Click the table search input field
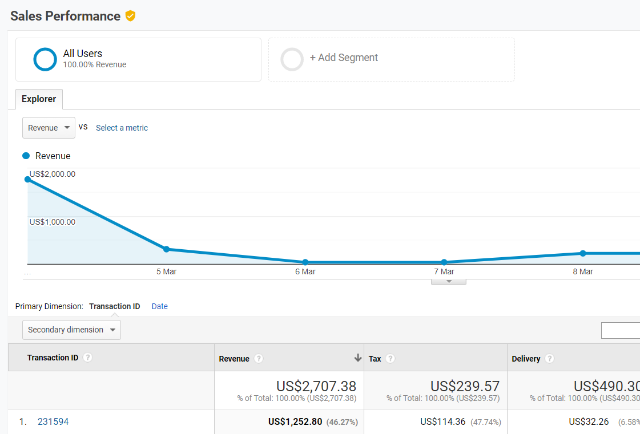Viewport: 640px width, 434px height. [x=620, y=331]
